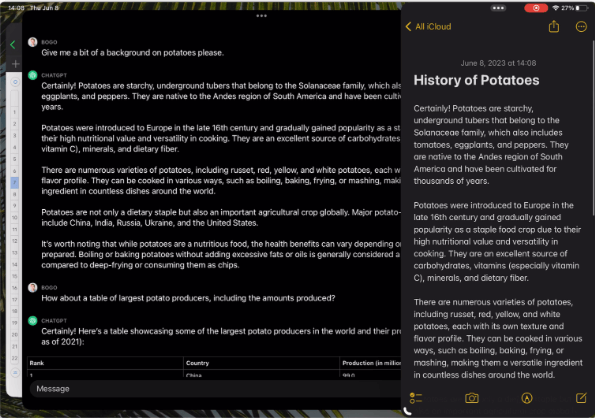The height and width of the screenshot is (418, 595).
Task: Tap ChatGPT paragraph 'There are numerous varieties of potatoes'
Action: click(x=221, y=181)
